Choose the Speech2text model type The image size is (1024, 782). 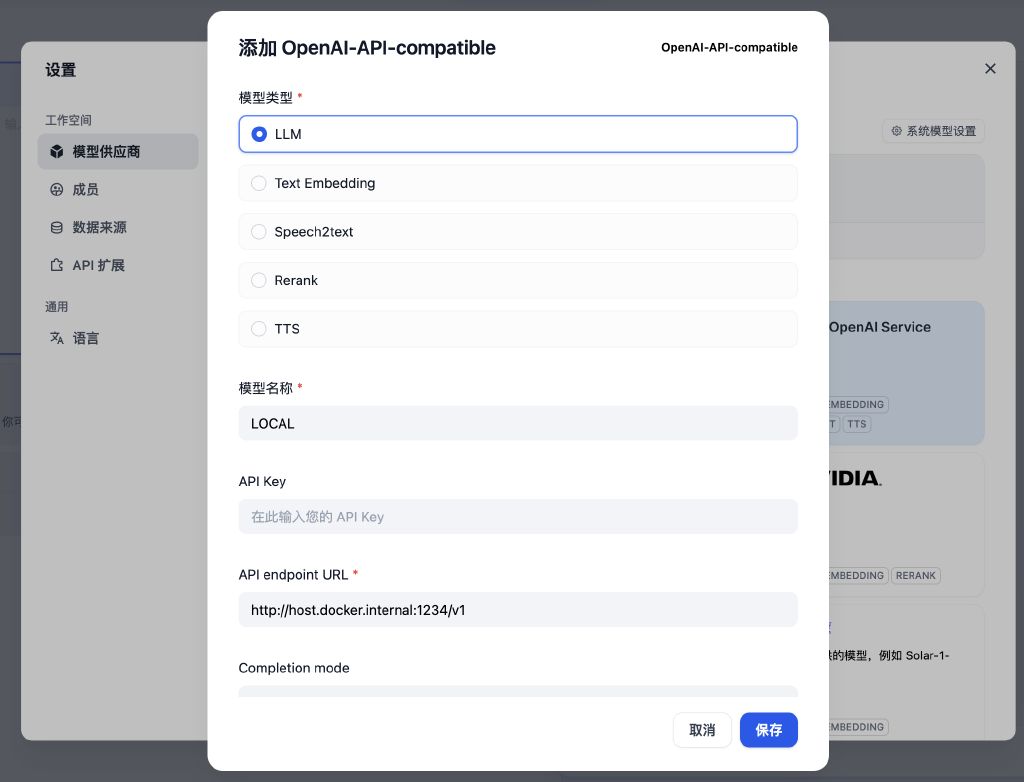tap(259, 232)
